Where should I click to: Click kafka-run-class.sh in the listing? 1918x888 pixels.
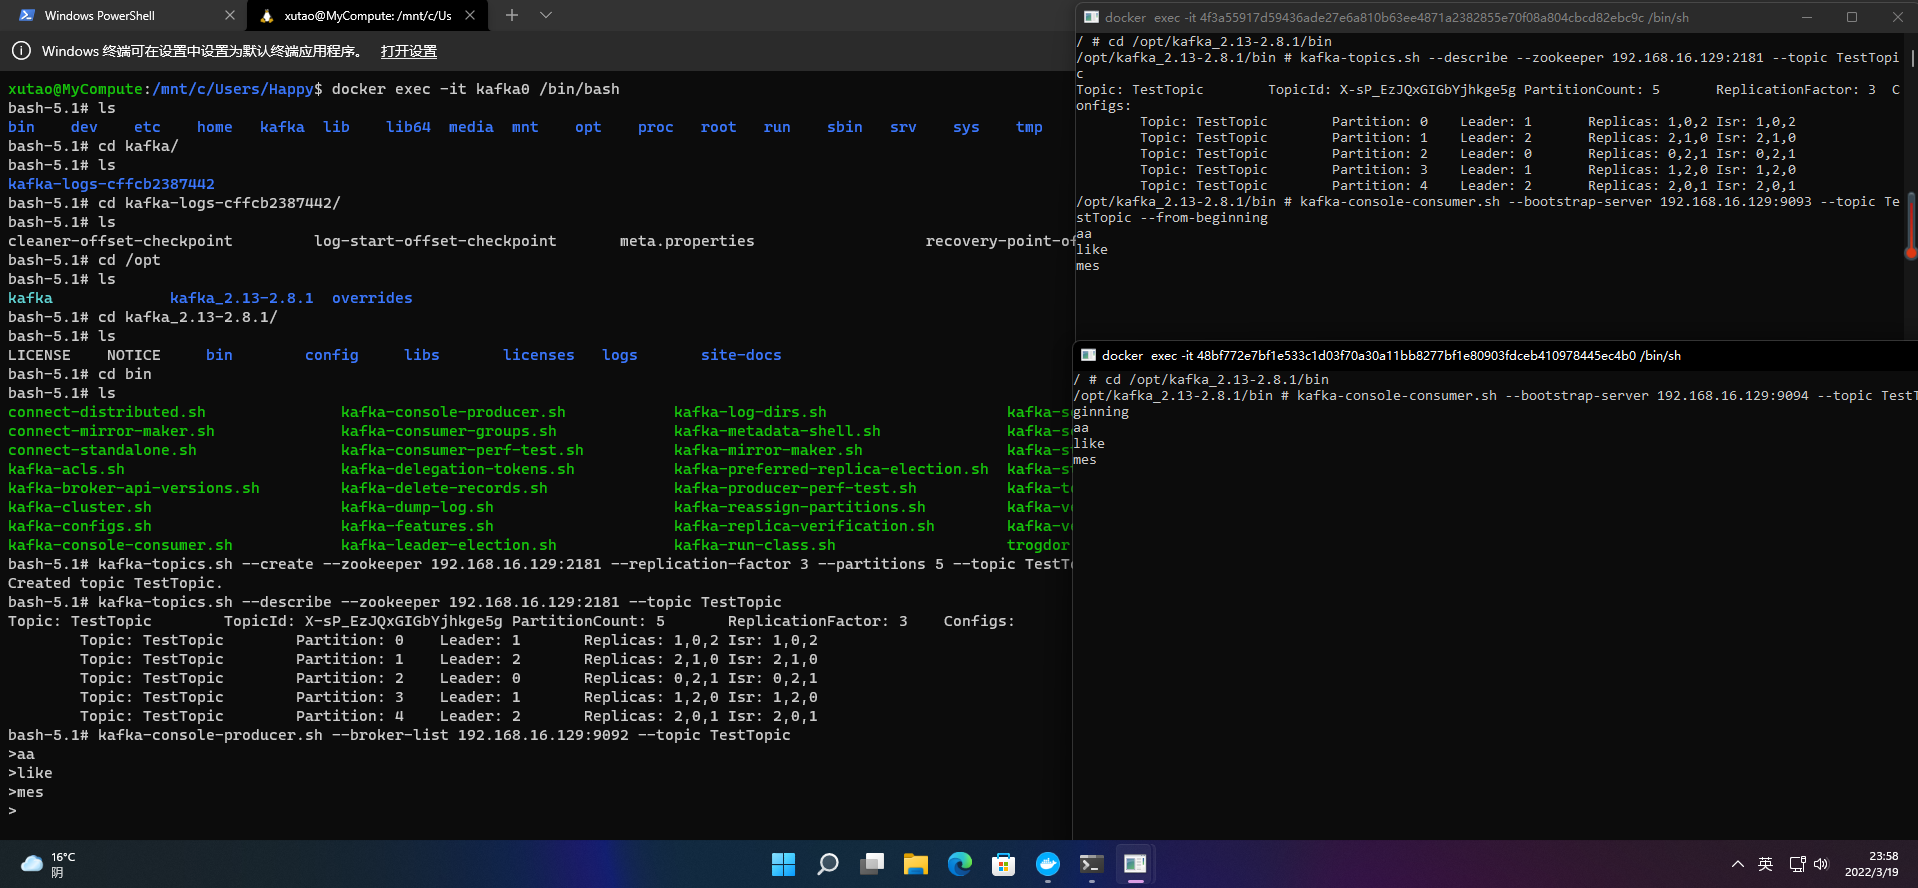754,545
